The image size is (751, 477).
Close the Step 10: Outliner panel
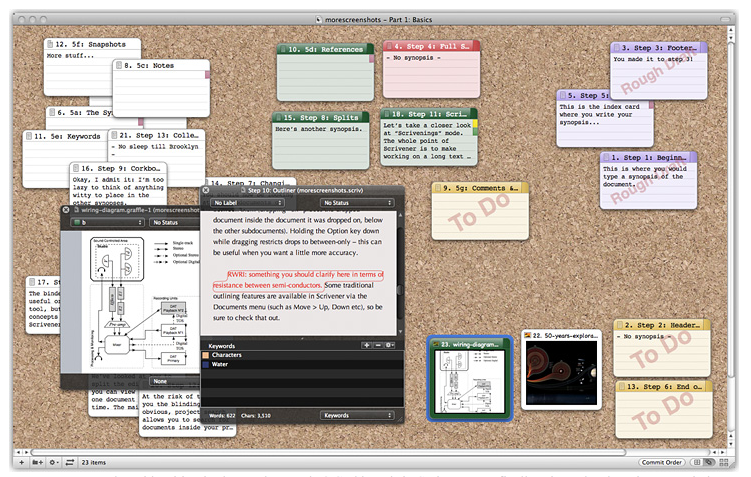coord(206,189)
